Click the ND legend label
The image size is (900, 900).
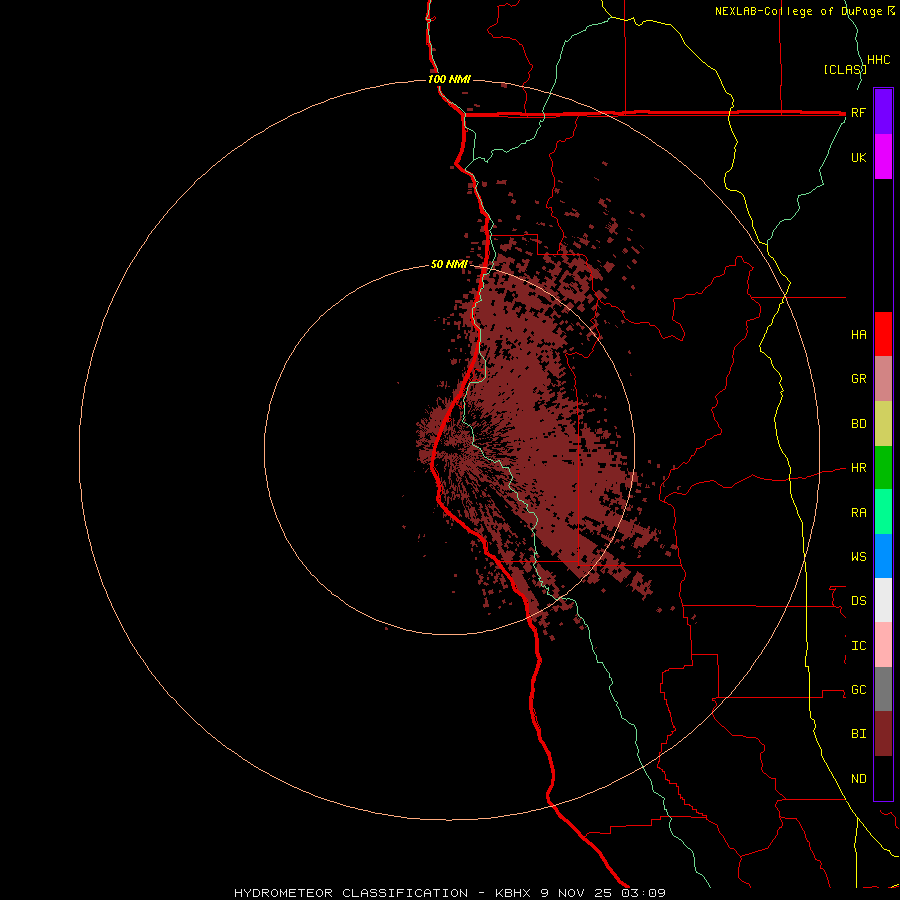click(x=858, y=779)
